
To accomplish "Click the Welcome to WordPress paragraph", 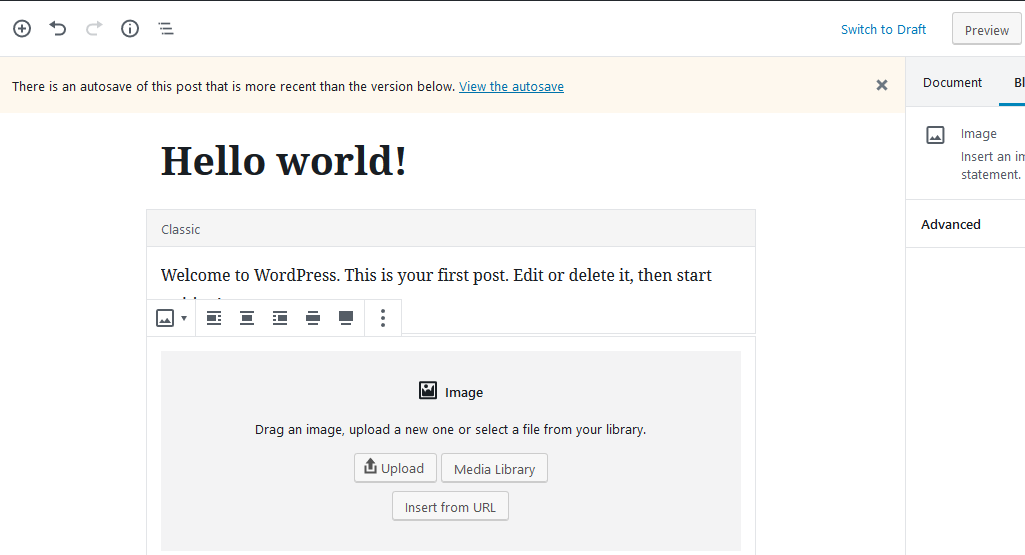I will [436, 275].
